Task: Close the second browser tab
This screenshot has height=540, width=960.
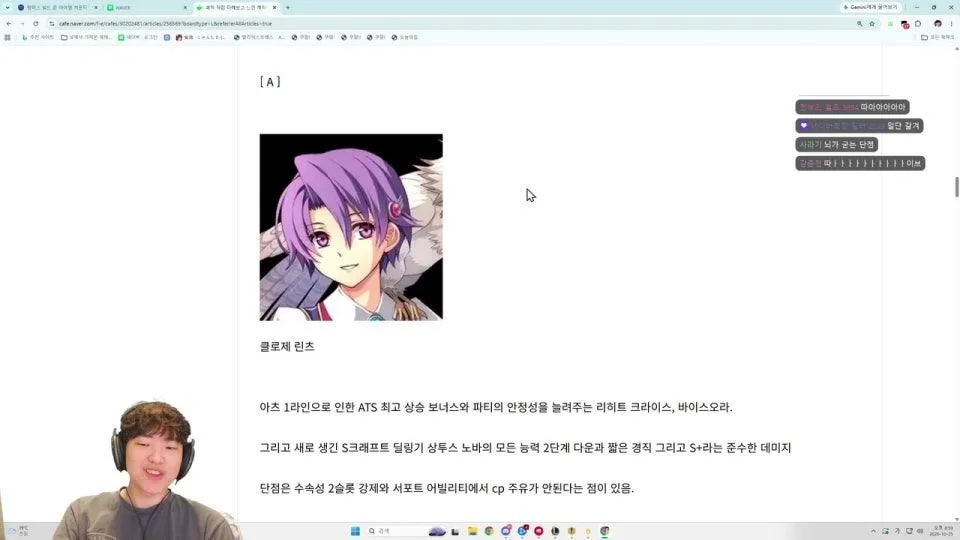Action: click(x=185, y=7)
